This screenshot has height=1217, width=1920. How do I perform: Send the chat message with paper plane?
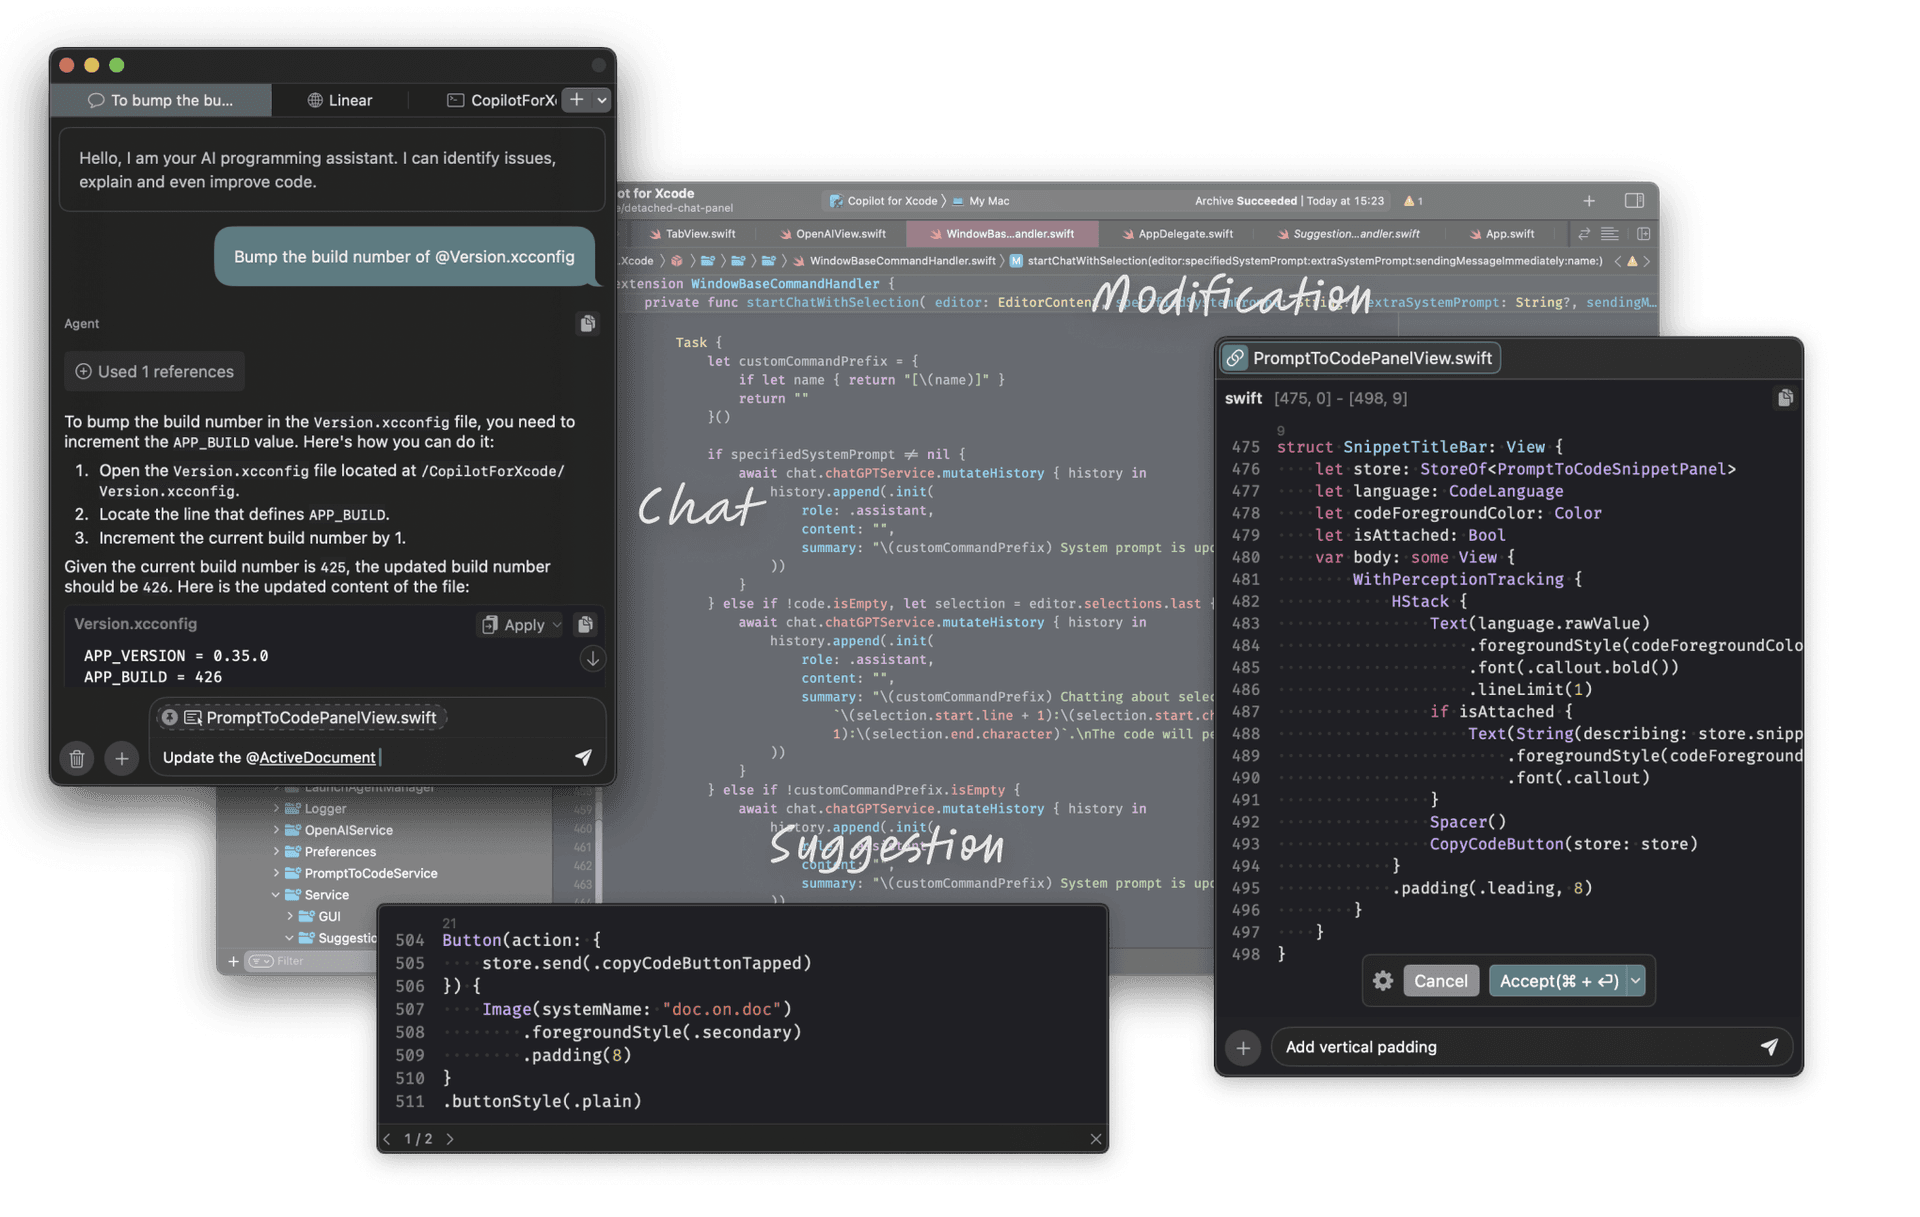click(583, 757)
